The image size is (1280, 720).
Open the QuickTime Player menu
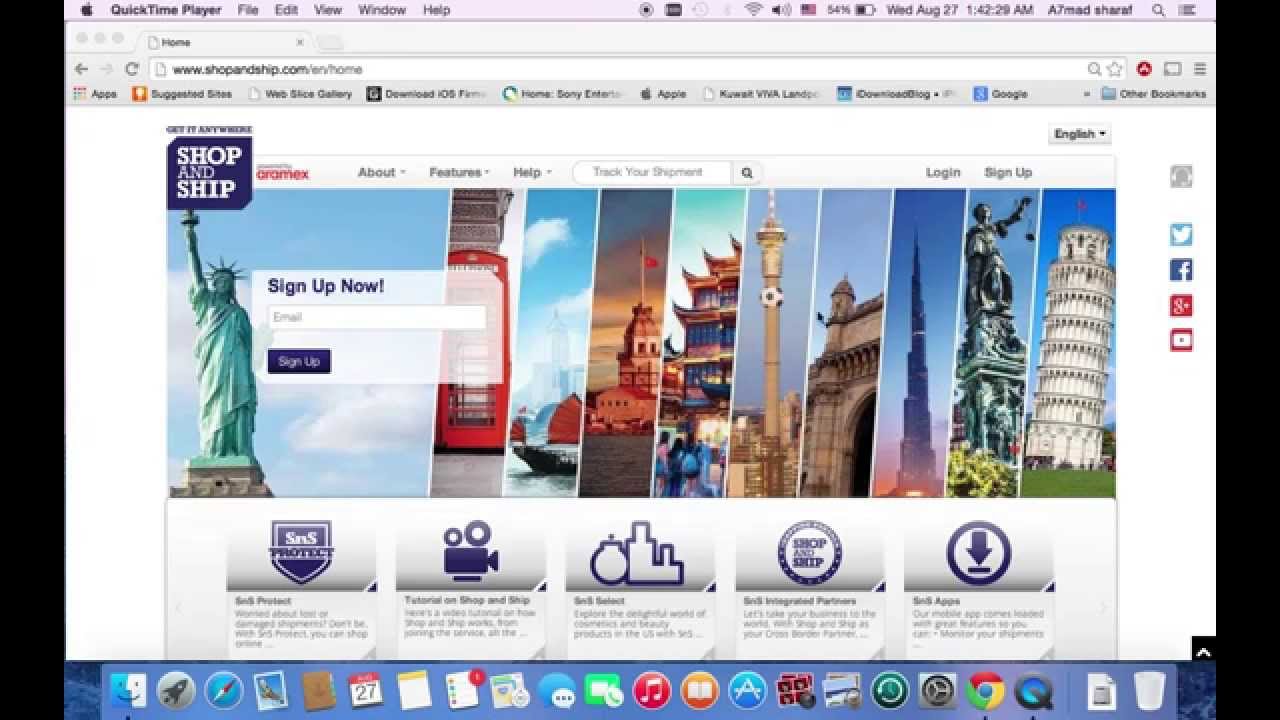[166, 10]
